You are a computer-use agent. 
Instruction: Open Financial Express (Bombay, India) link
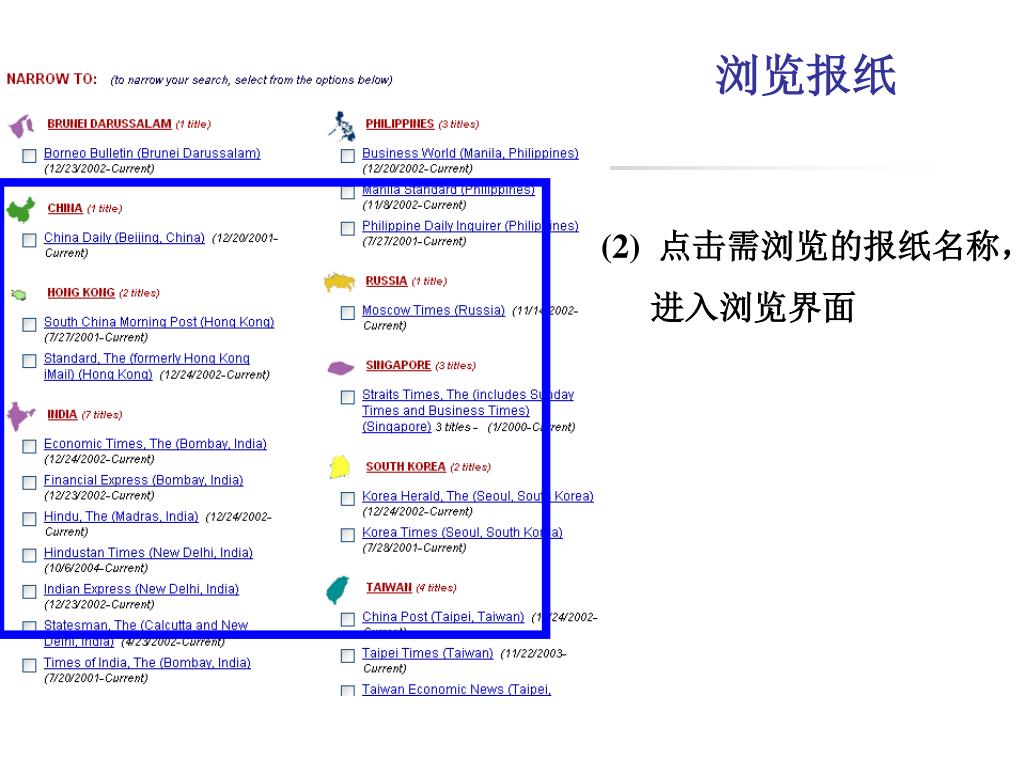[144, 480]
